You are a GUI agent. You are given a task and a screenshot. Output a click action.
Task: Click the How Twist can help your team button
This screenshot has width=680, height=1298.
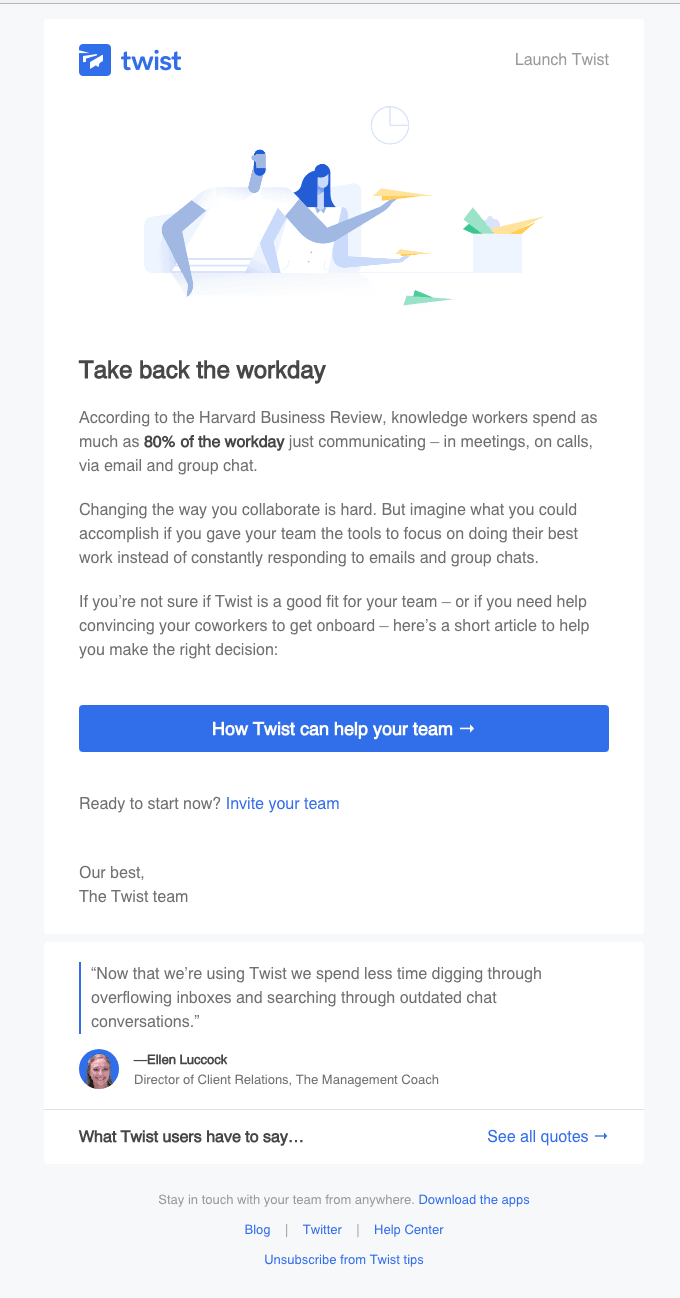tap(344, 729)
